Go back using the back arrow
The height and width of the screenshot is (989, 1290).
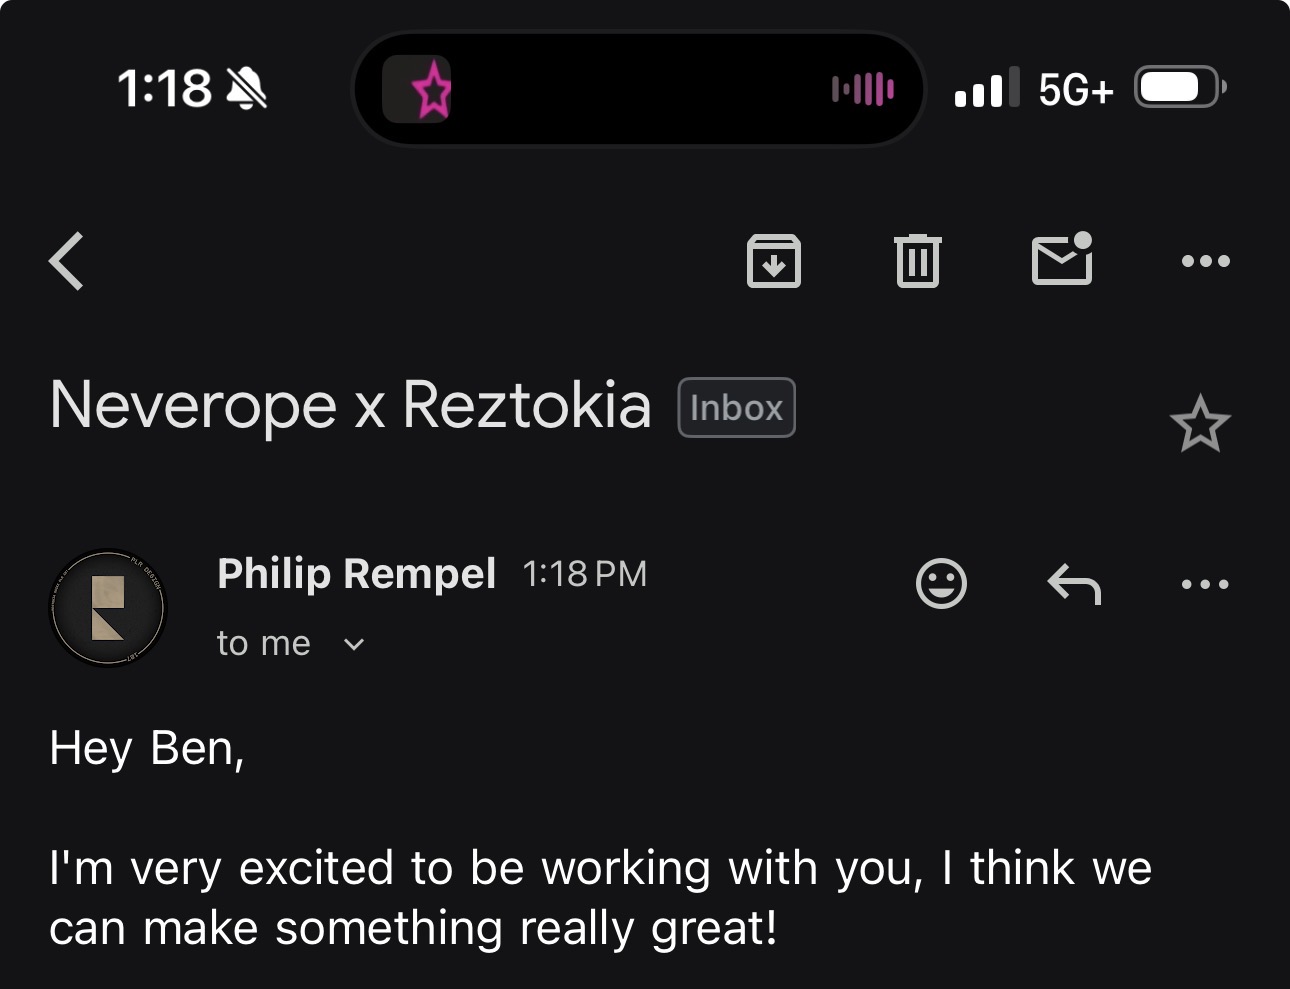[x=67, y=261]
